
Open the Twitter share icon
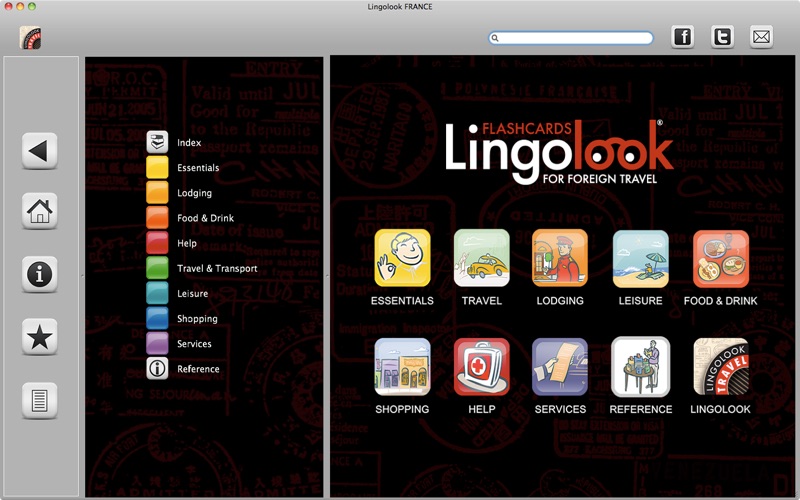coord(722,37)
